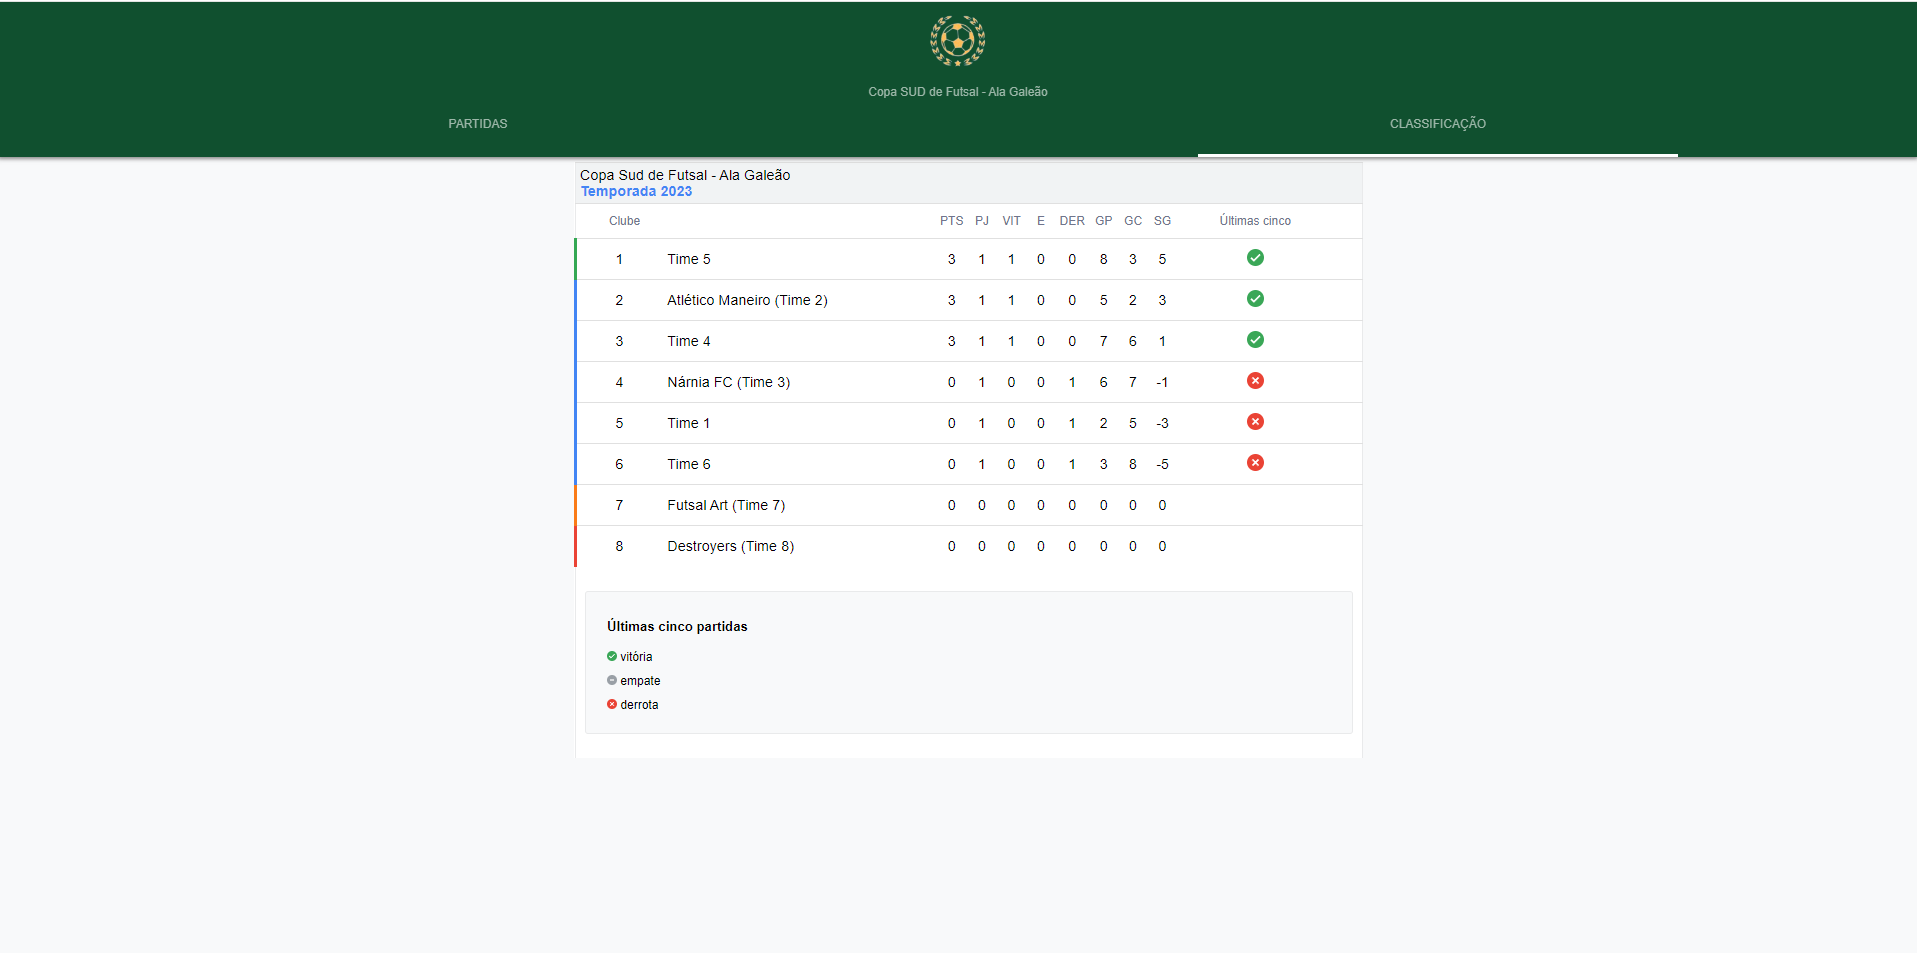Click the Copa SUD de Futsal header title

coord(957,92)
